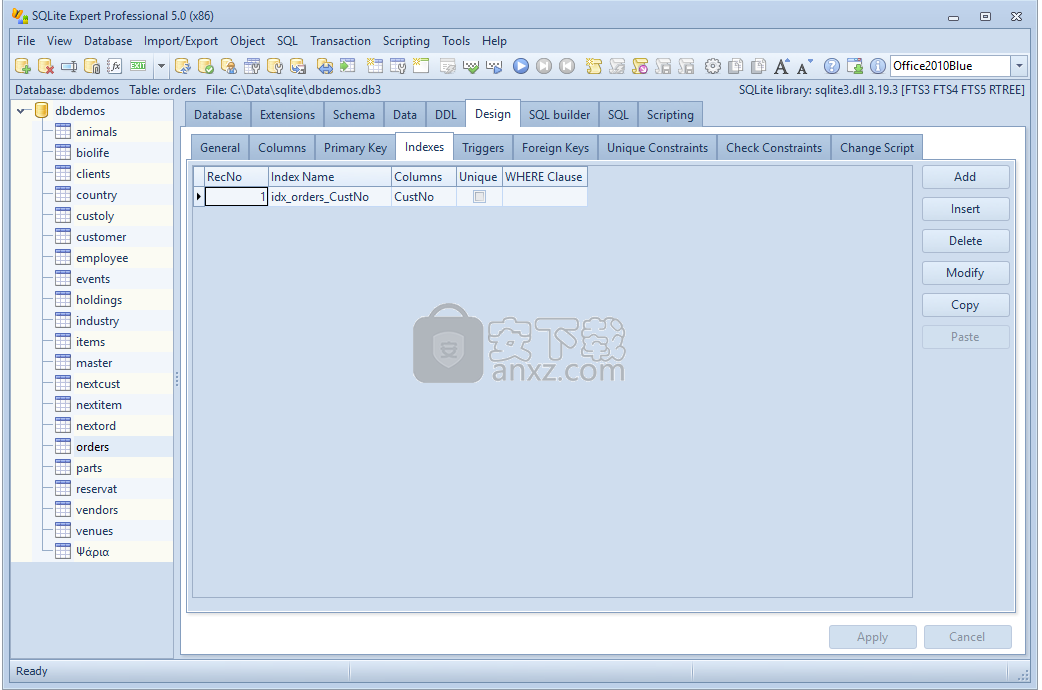Decrease font size with small A icon
Viewport: 1042px width, 690px height.
804,66
